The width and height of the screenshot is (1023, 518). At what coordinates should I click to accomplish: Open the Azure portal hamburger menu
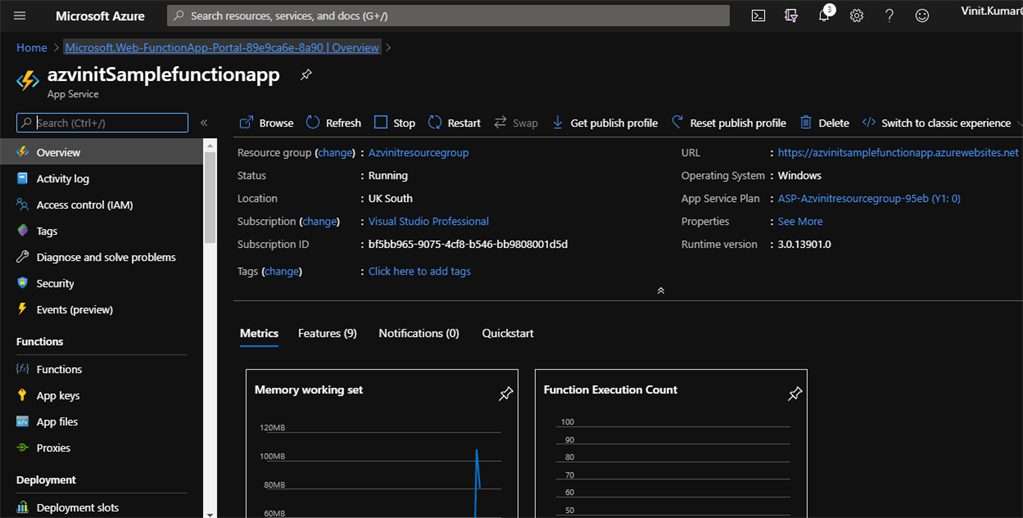(20, 16)
